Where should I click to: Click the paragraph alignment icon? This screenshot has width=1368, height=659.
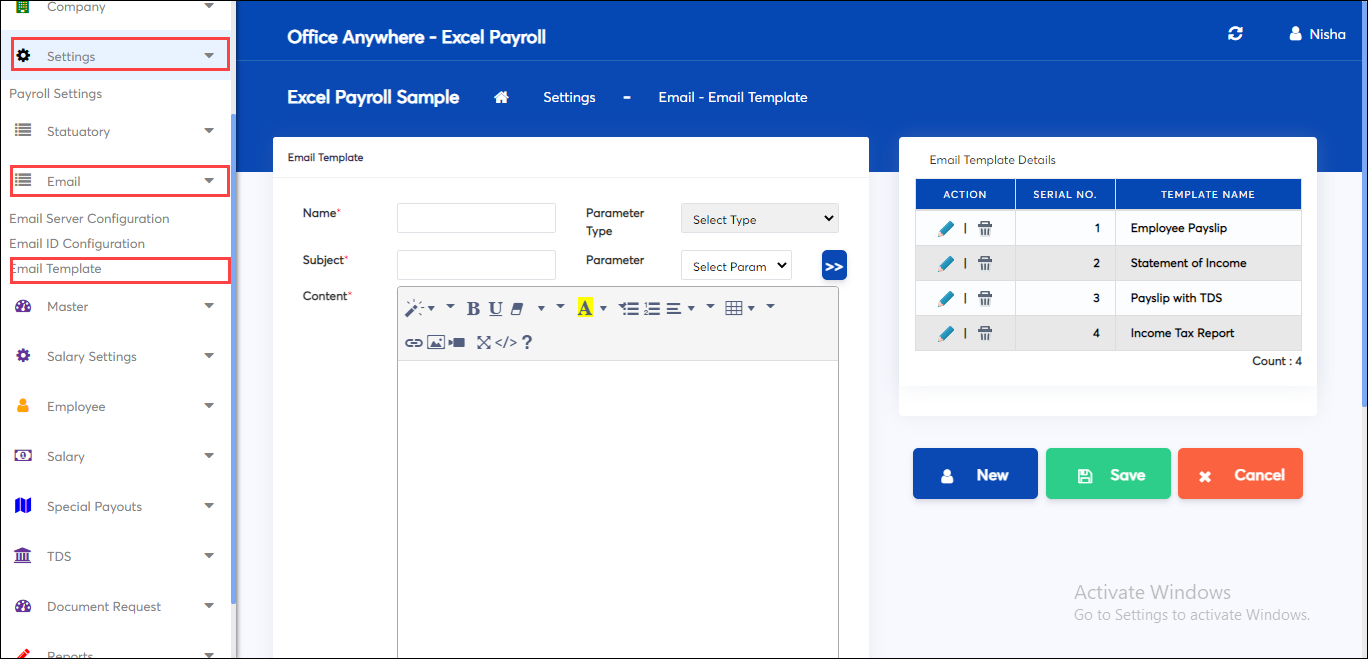point(674,308)
